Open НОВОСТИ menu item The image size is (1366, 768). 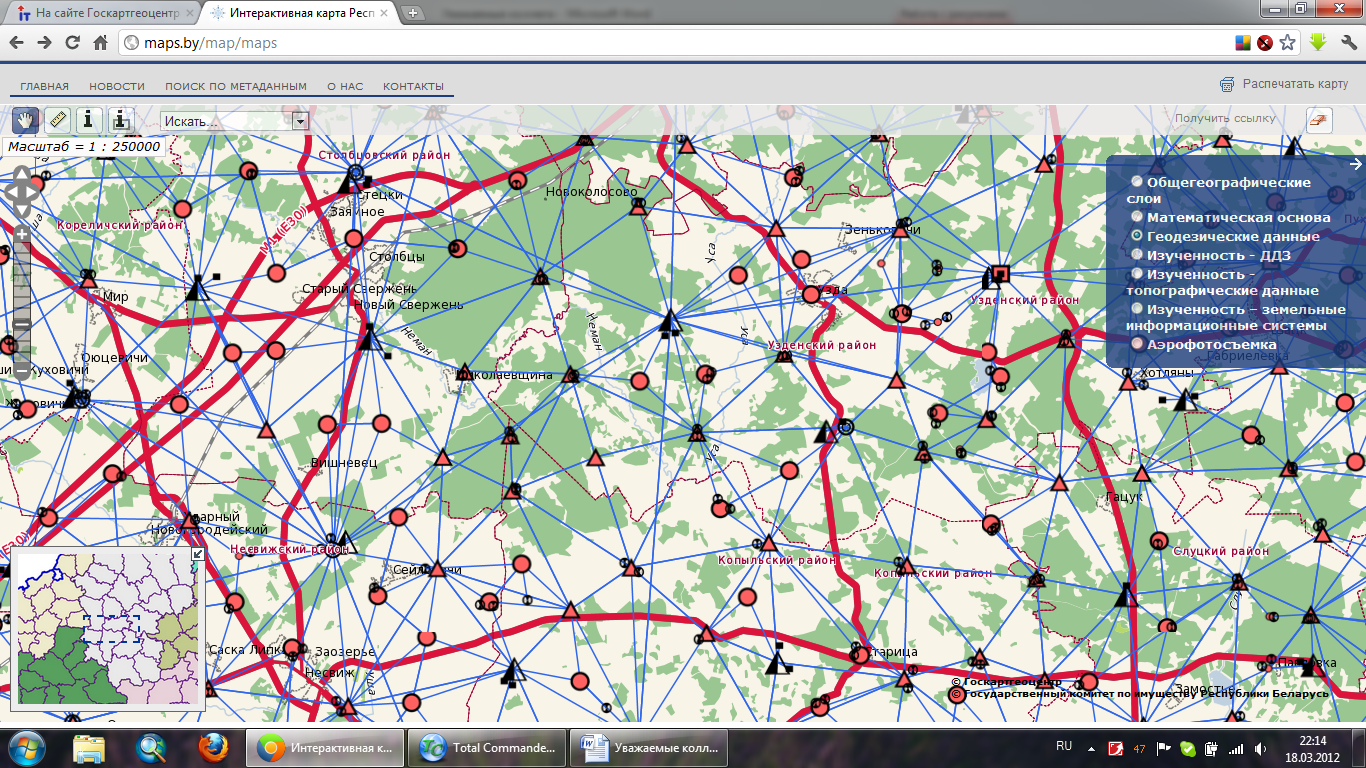[117, 87]
